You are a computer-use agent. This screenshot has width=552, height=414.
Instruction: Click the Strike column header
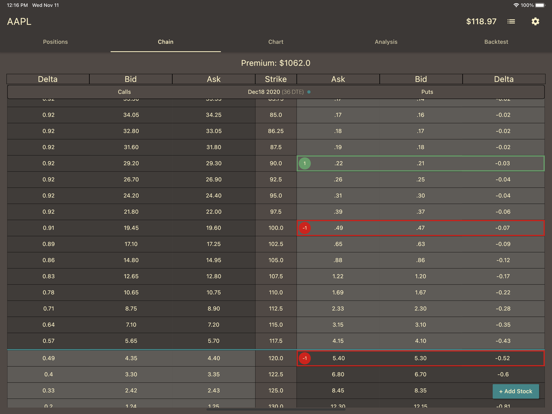click(276, 79)
